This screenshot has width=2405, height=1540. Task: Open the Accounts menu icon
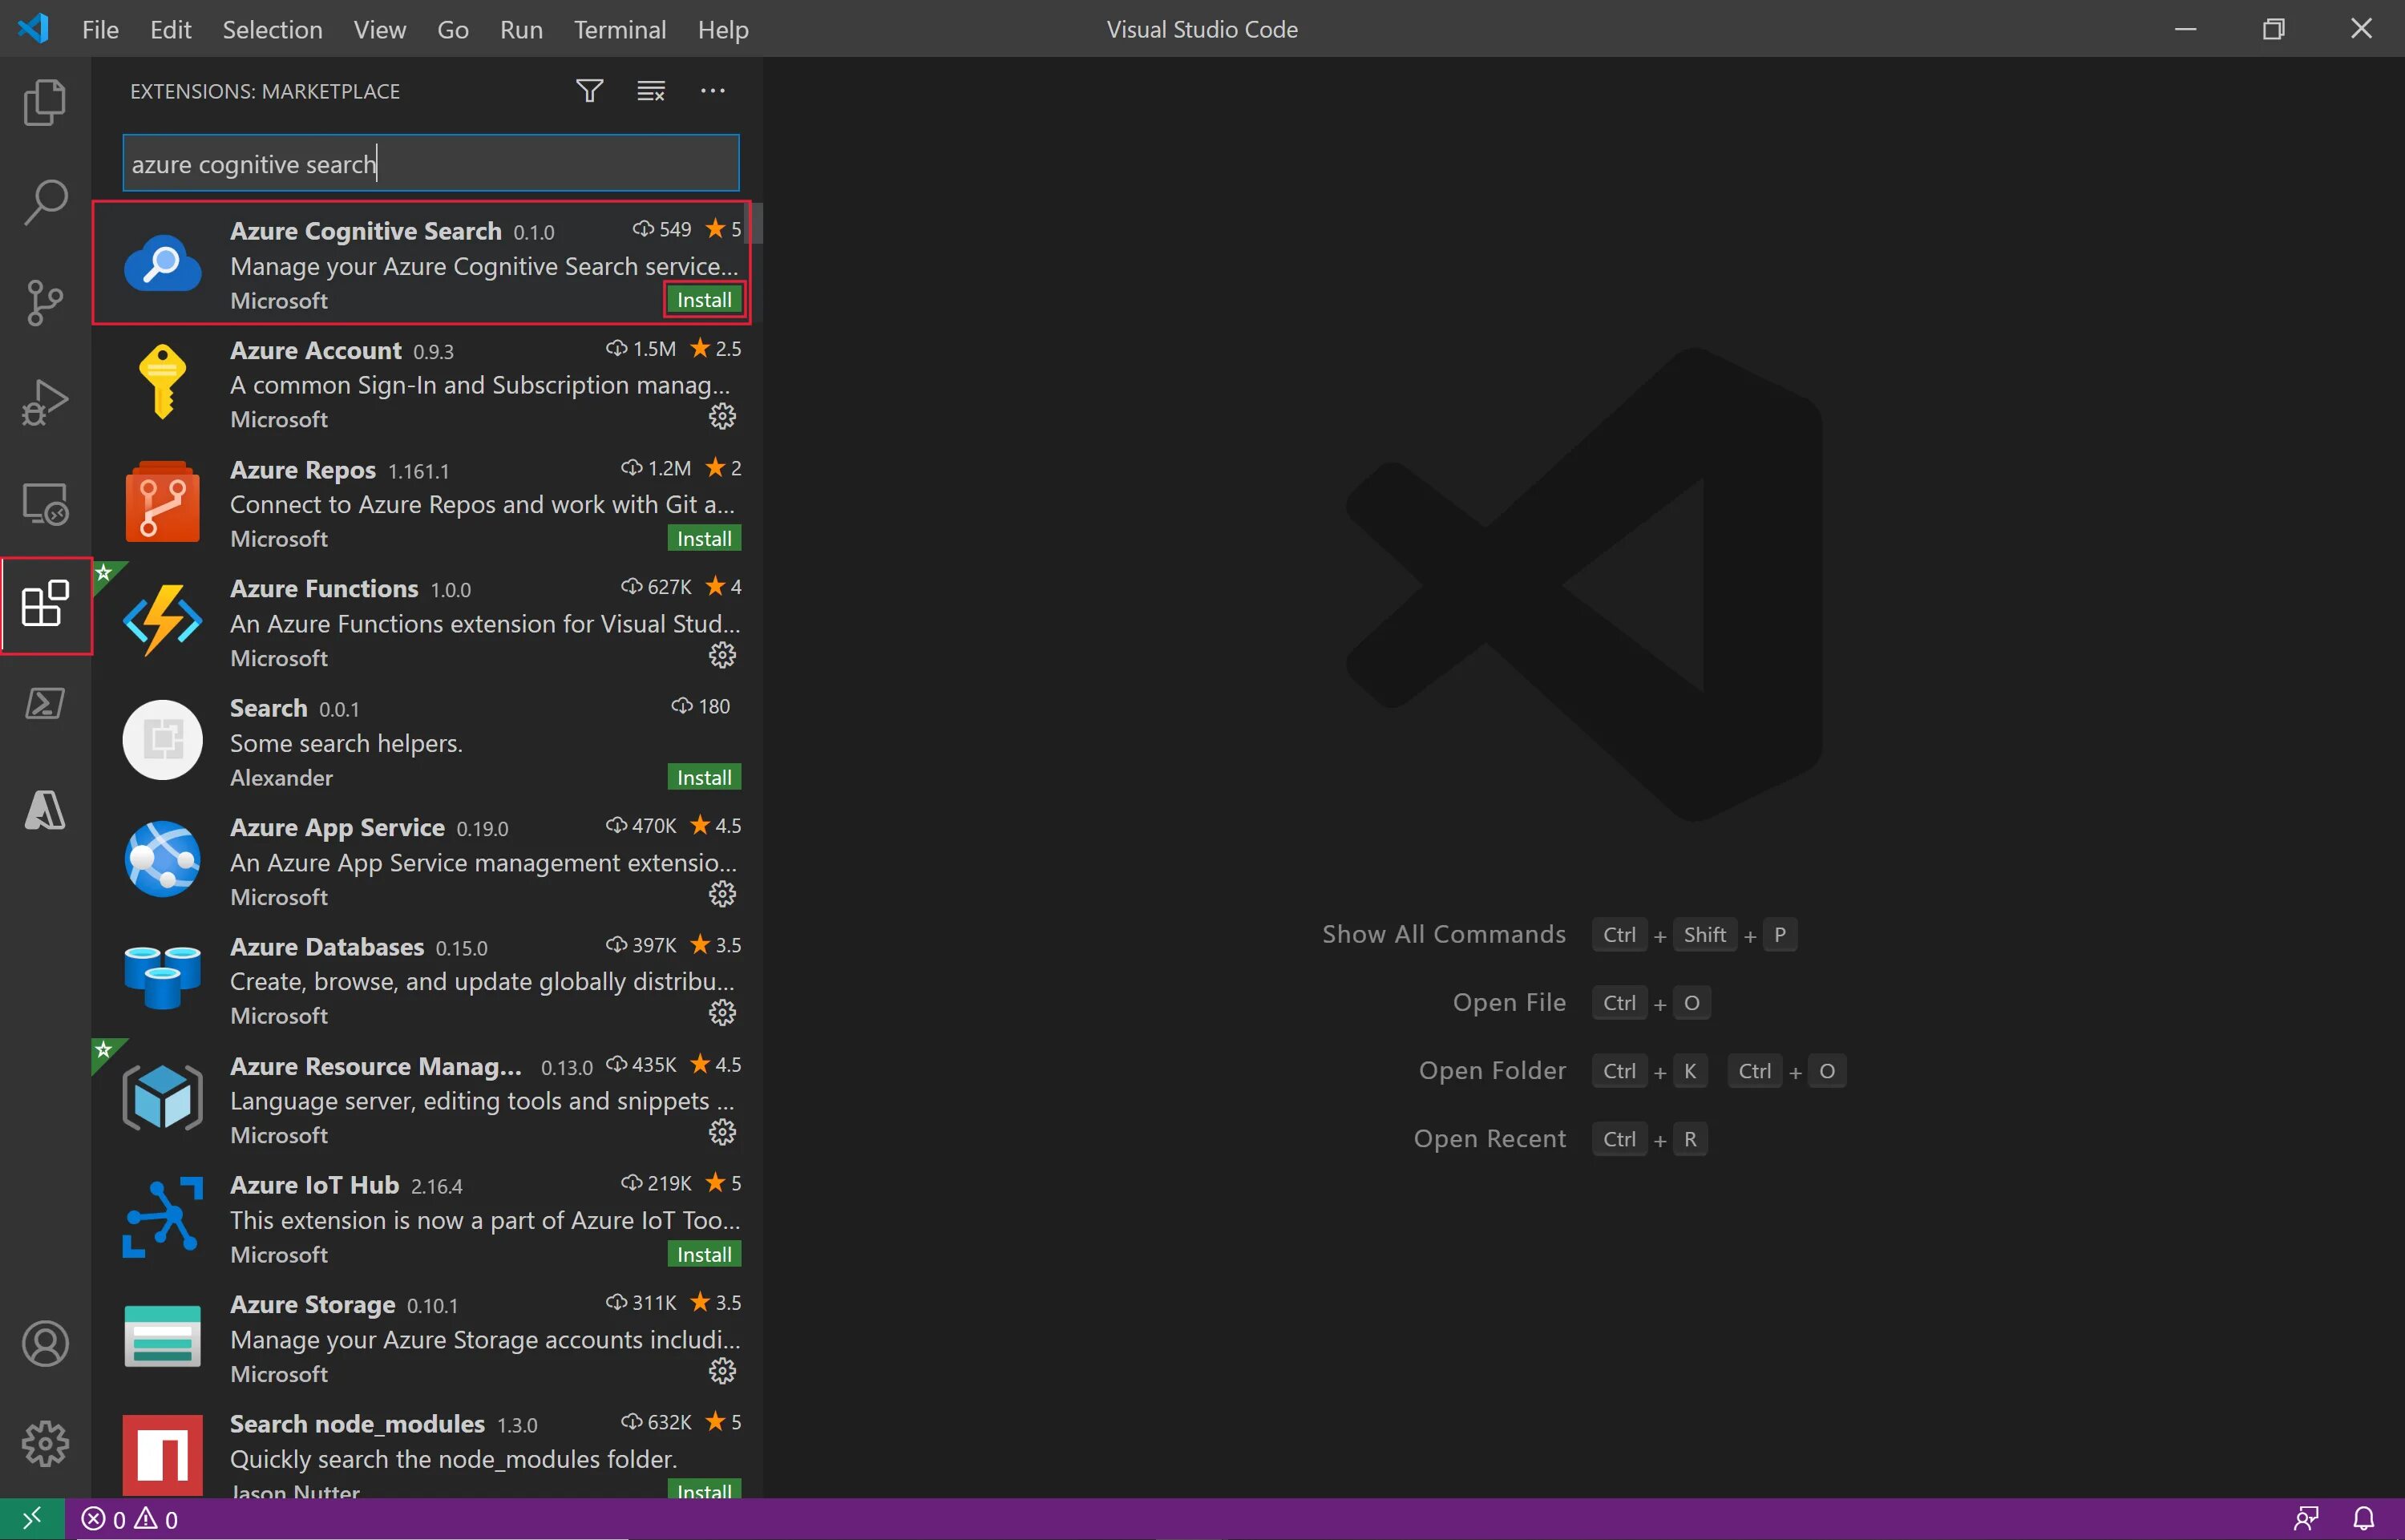tap(45, 1343)
